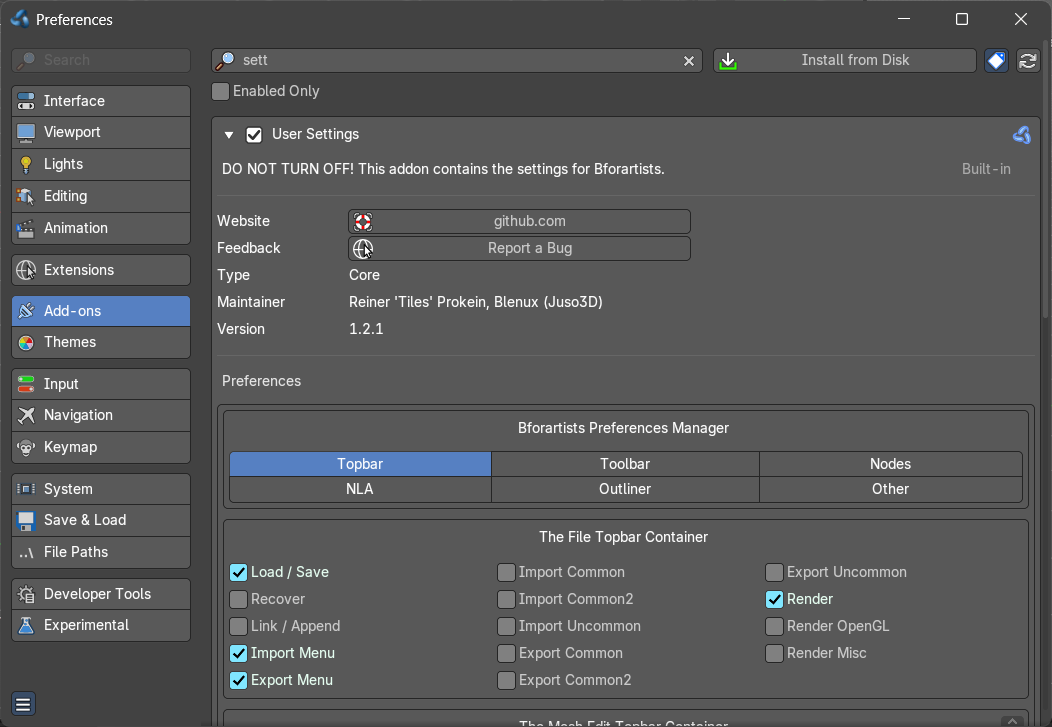Viewport: 1052px width, 727px height.
Task: Enable the Link / Append checkbox
Action: [x=238, y=626]
